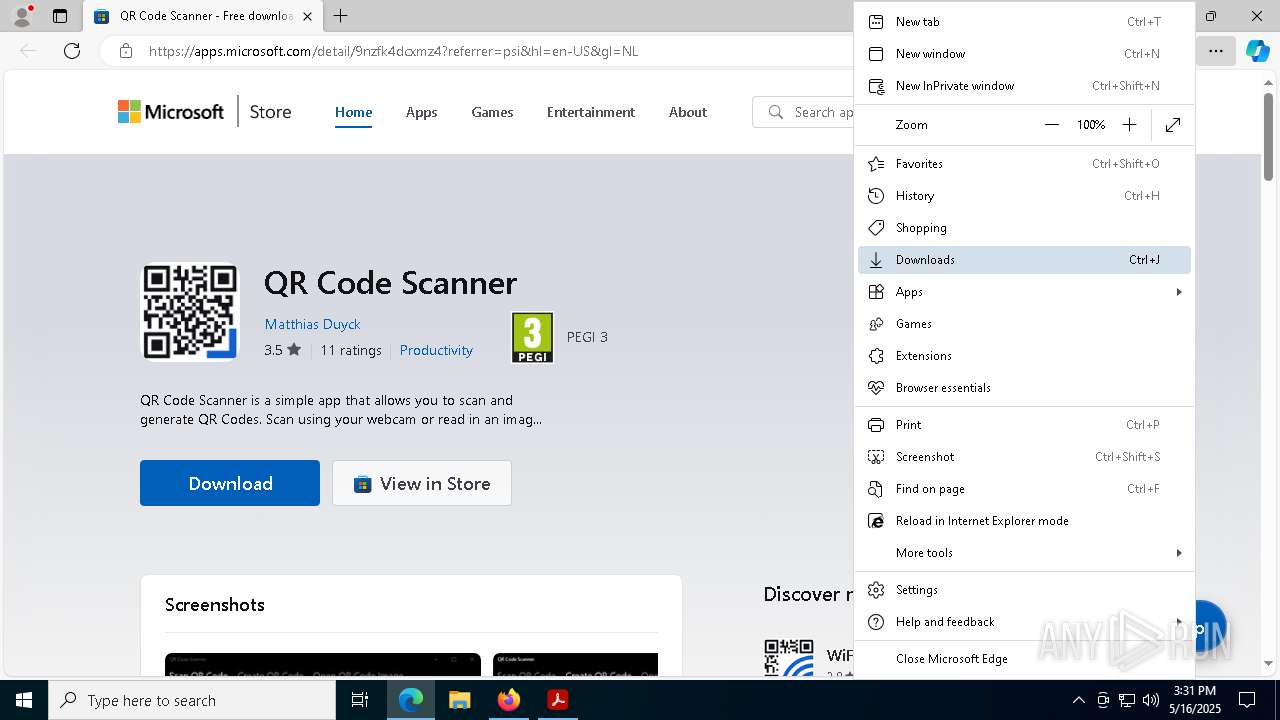Choose Print from the menu
Viewport: 1280px width, 720px height.
click(1024, 425)
